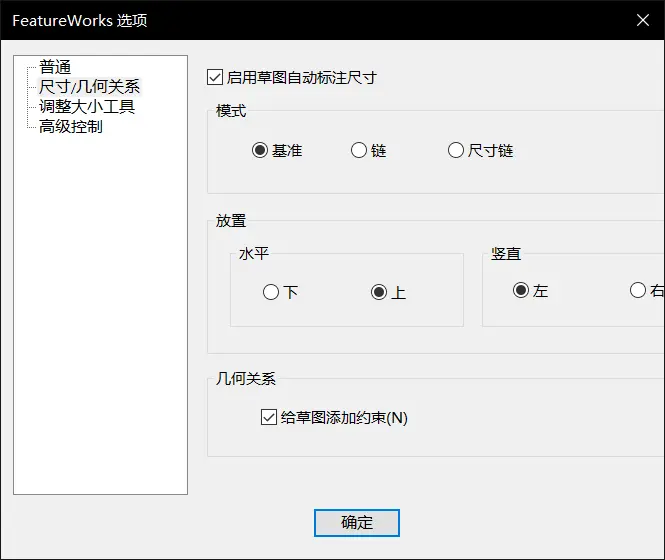This screenshot has width=665, height=560.
Task: Uncheck 给草图添加约束(N) checkbox
Action: coord(268,418)
